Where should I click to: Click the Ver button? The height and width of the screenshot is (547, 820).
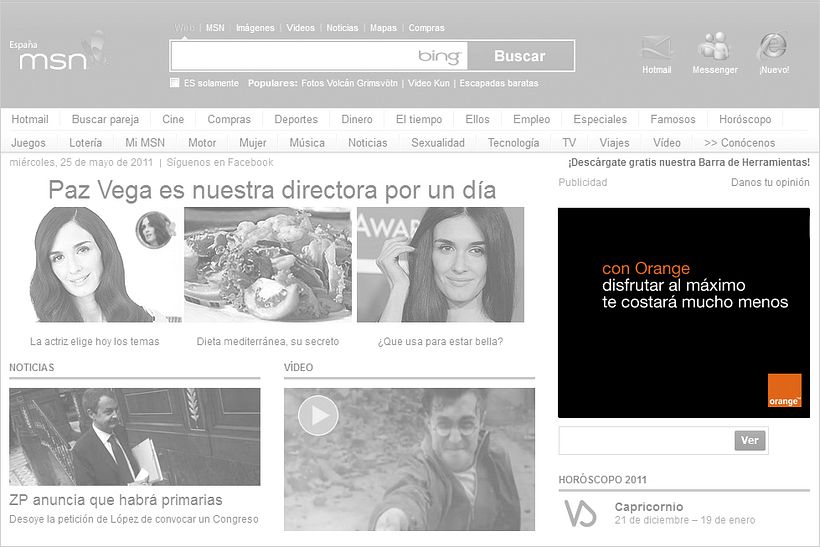(x=749, y=440)
